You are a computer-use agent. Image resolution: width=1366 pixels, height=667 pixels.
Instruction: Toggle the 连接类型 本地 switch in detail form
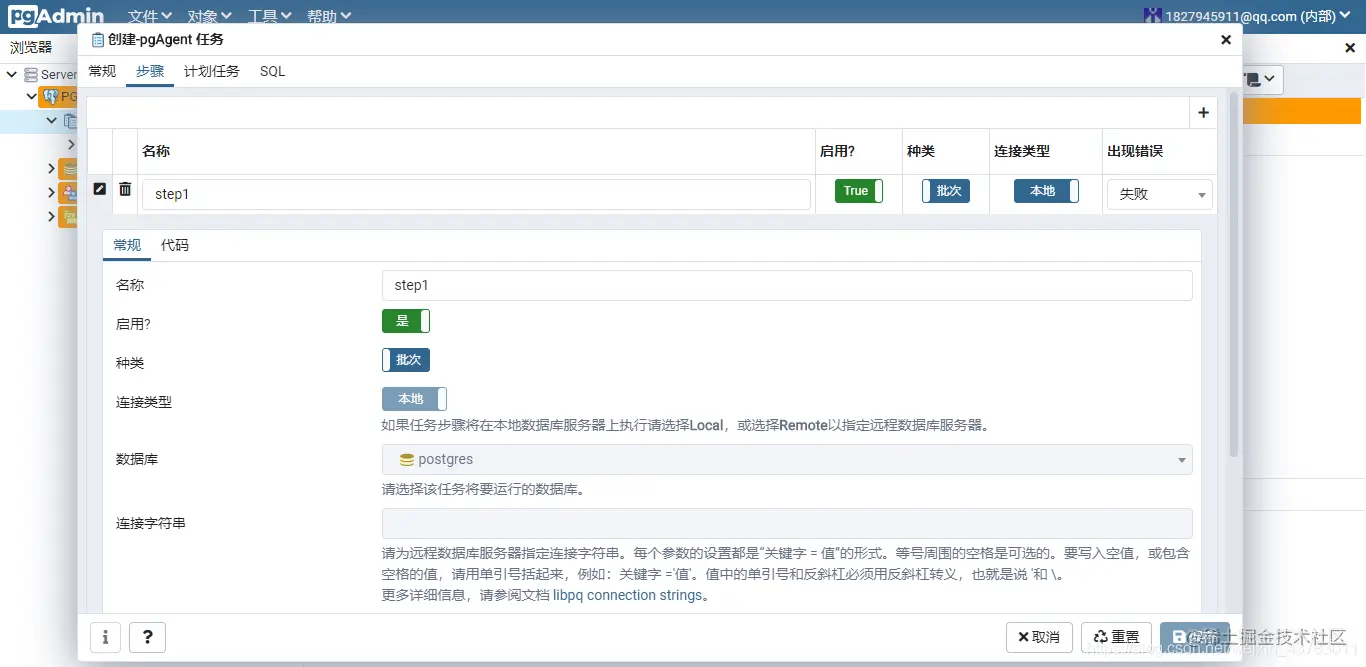[414, 399]
